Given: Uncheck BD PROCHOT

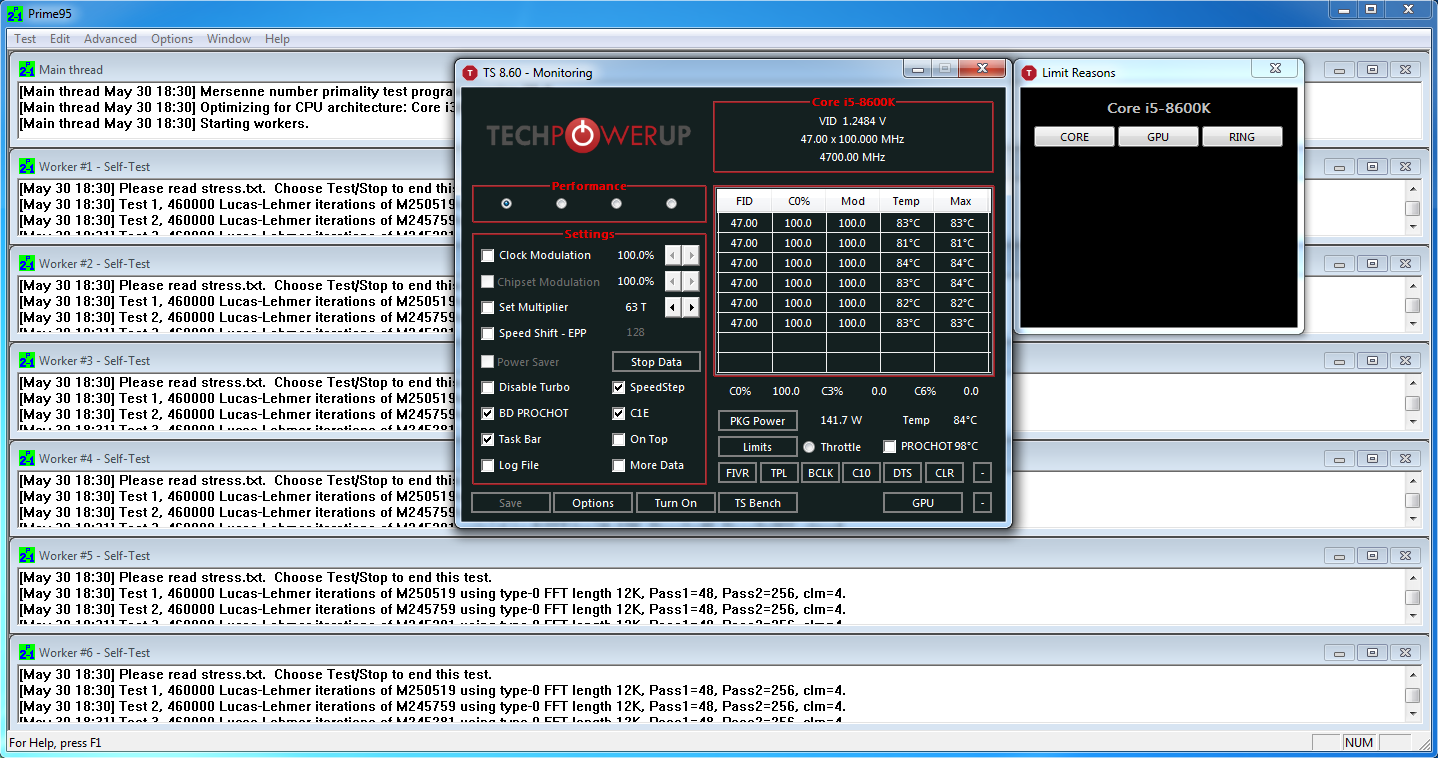Looking at the screenshot, I should click(x=488, y=414).
